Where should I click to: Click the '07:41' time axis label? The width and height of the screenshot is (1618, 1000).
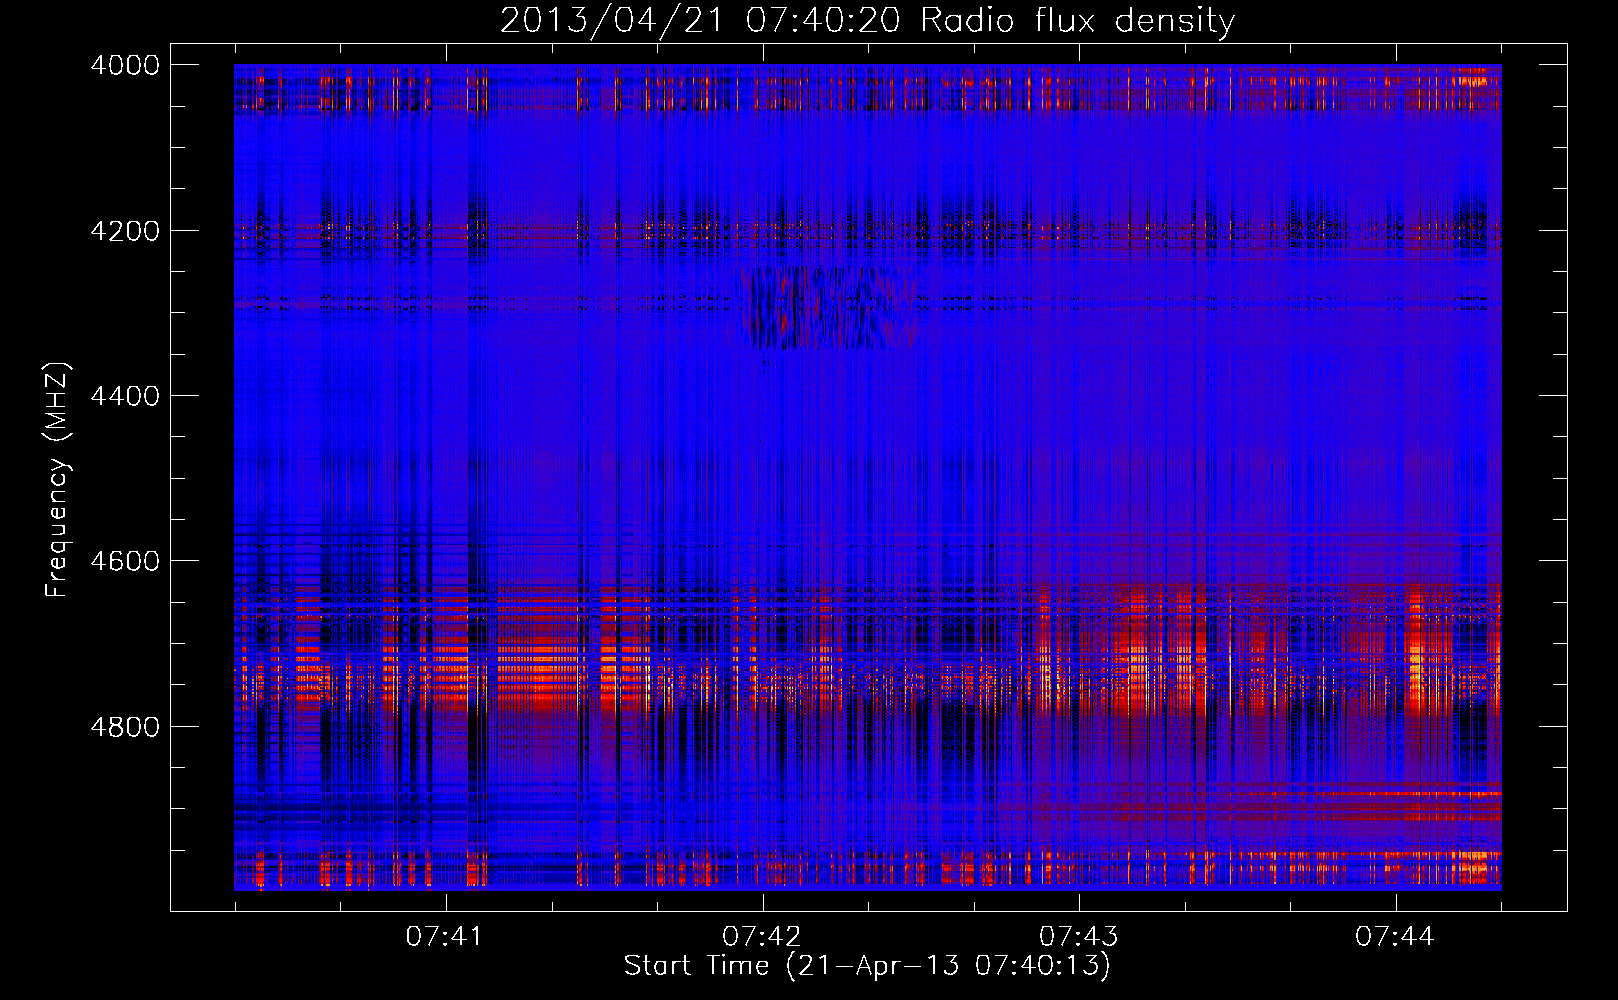coord(445,937)
